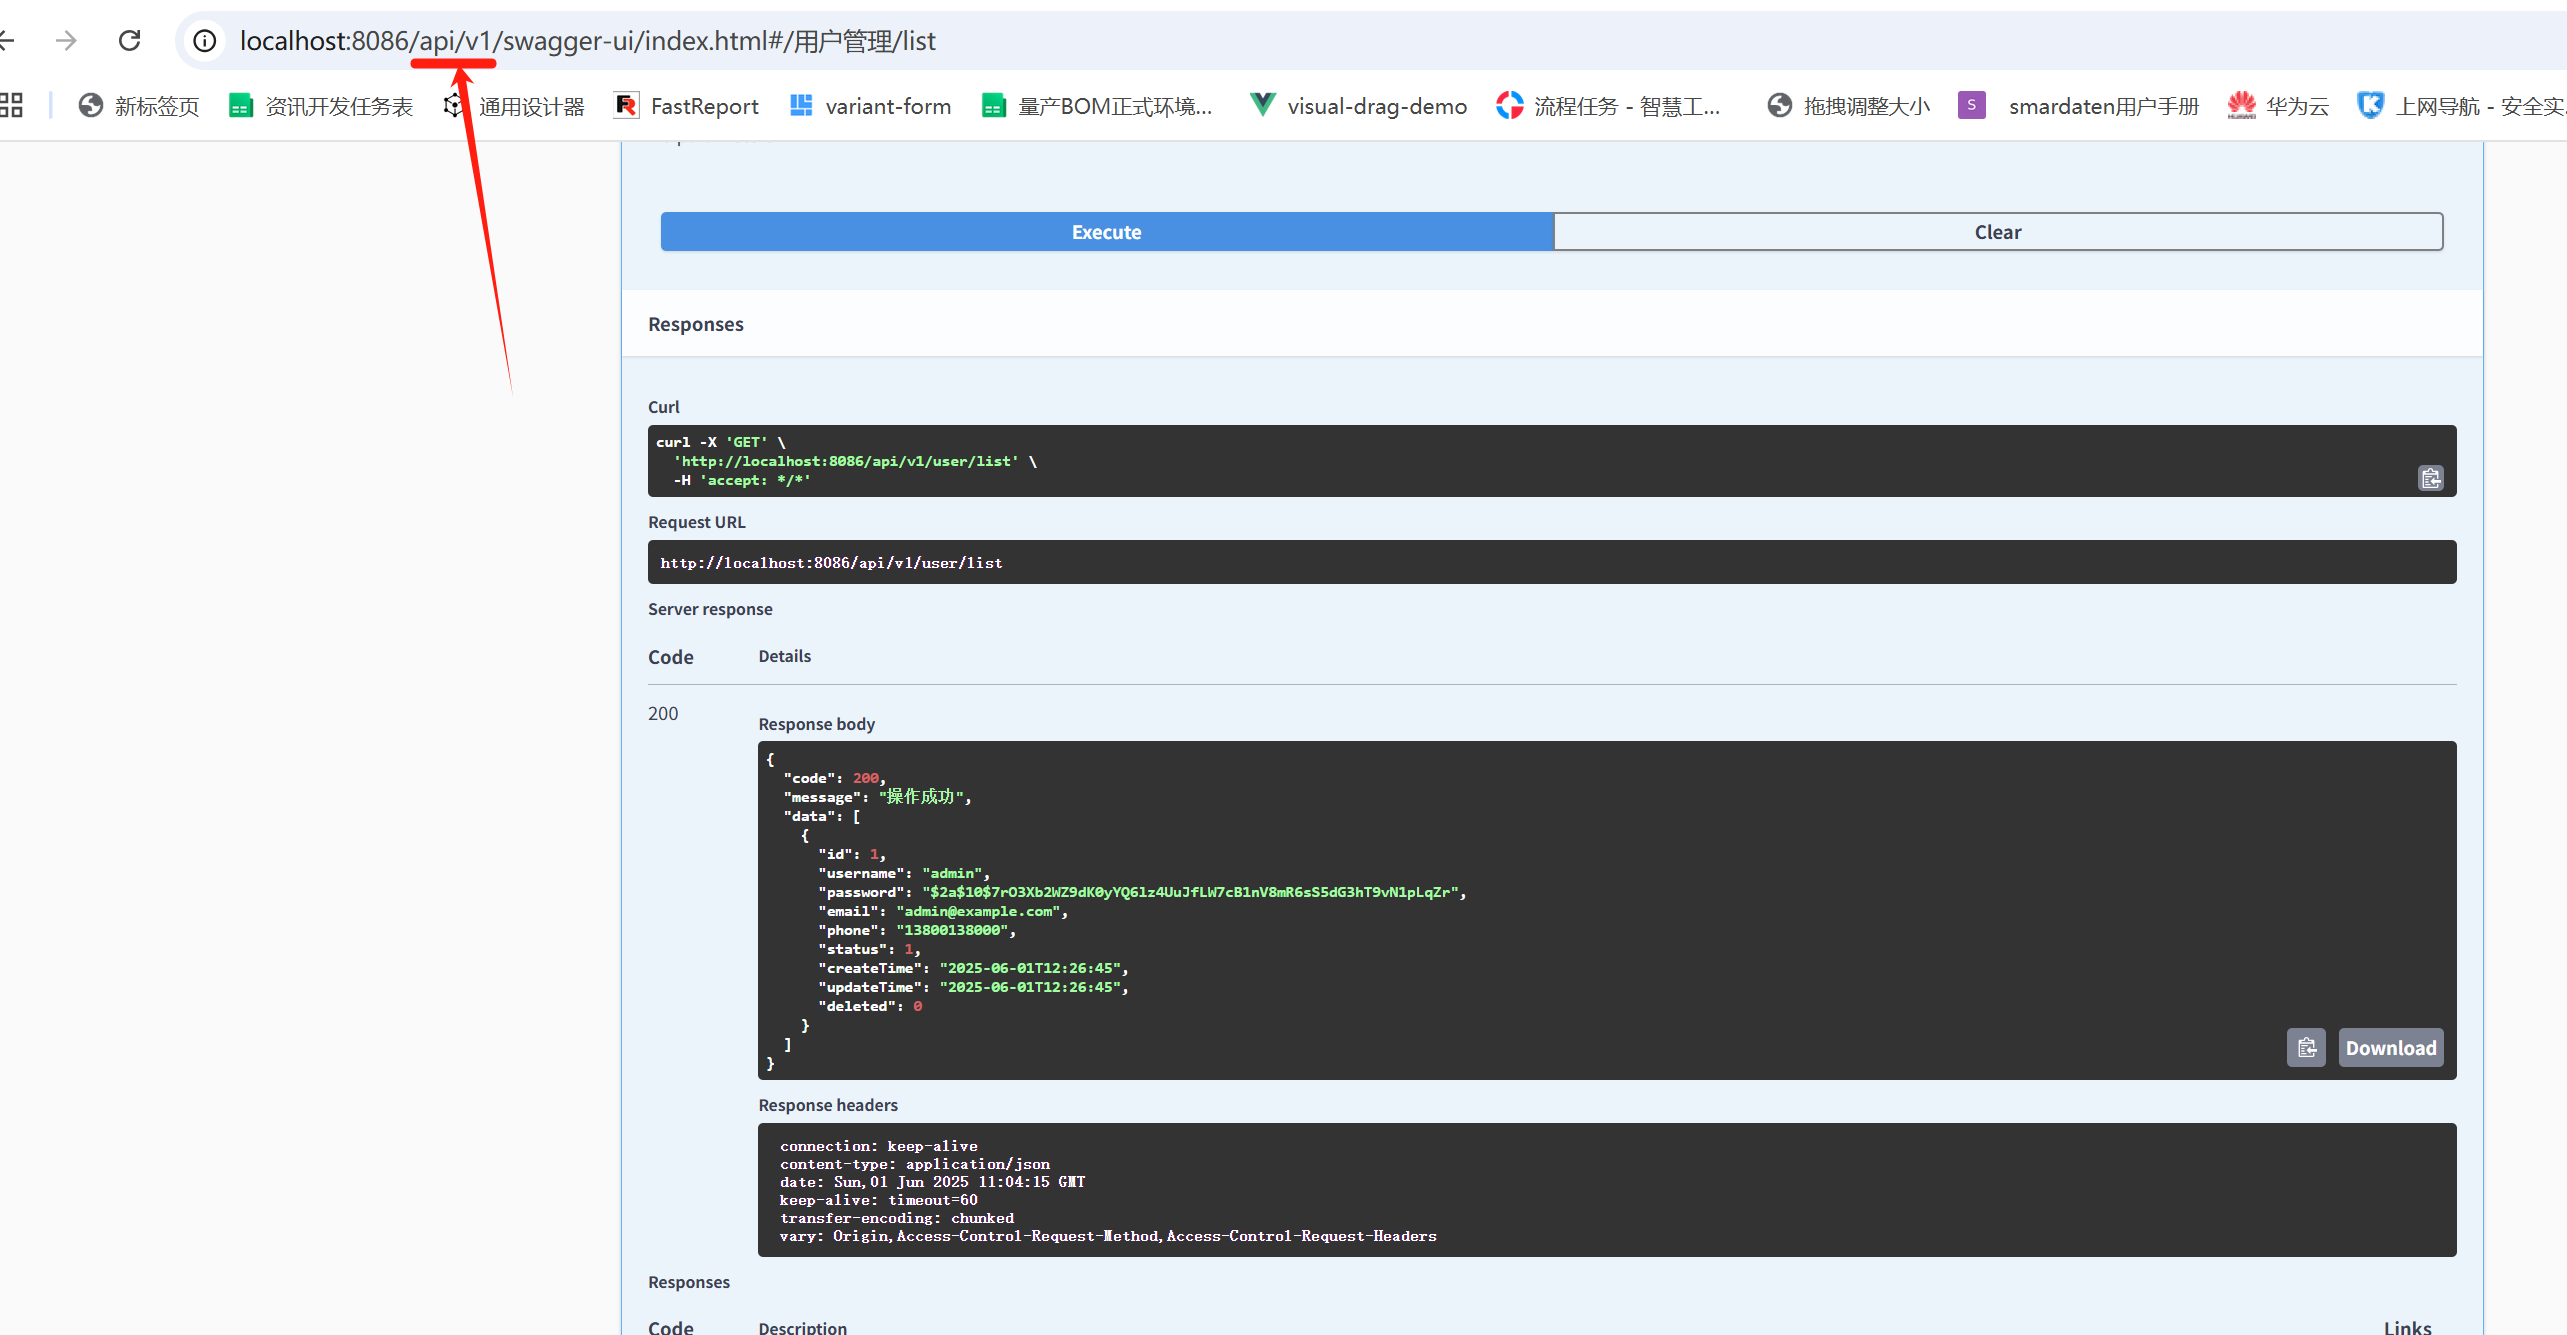2567x1335 pixels.
Task: Open the smardaten用户手册 bookmark
Action: pyautogui.click(x=2080, y=105)
